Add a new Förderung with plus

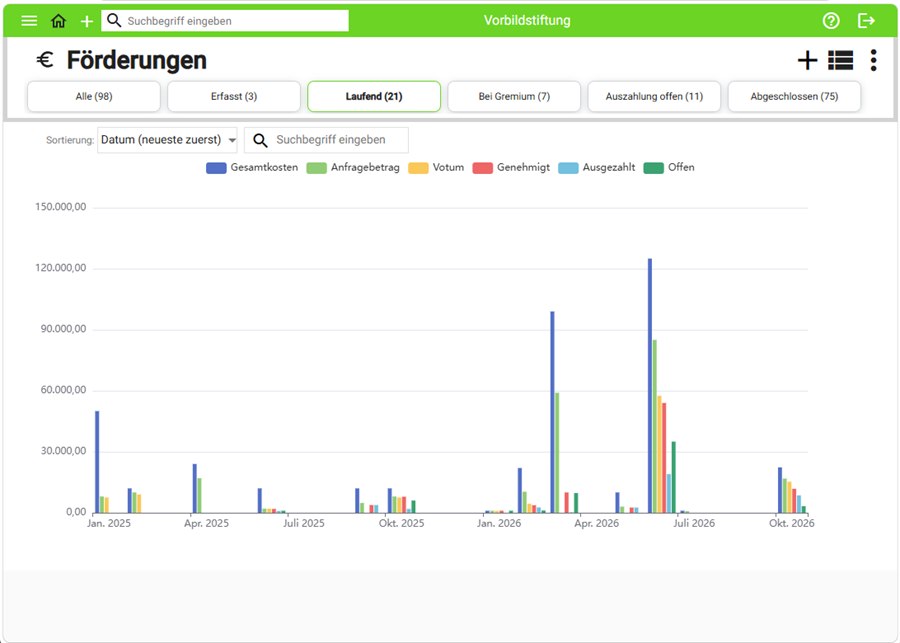point(808,60)
